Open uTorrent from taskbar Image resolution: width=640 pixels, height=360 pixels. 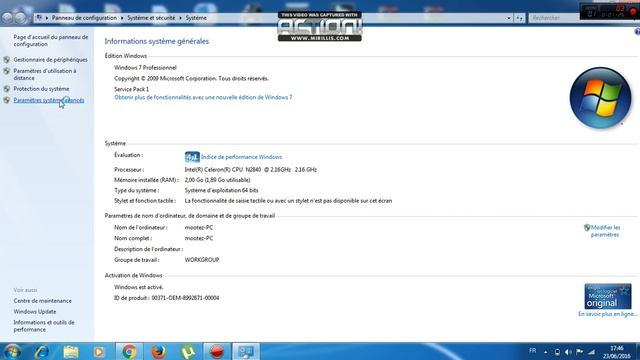coord(188,351)
